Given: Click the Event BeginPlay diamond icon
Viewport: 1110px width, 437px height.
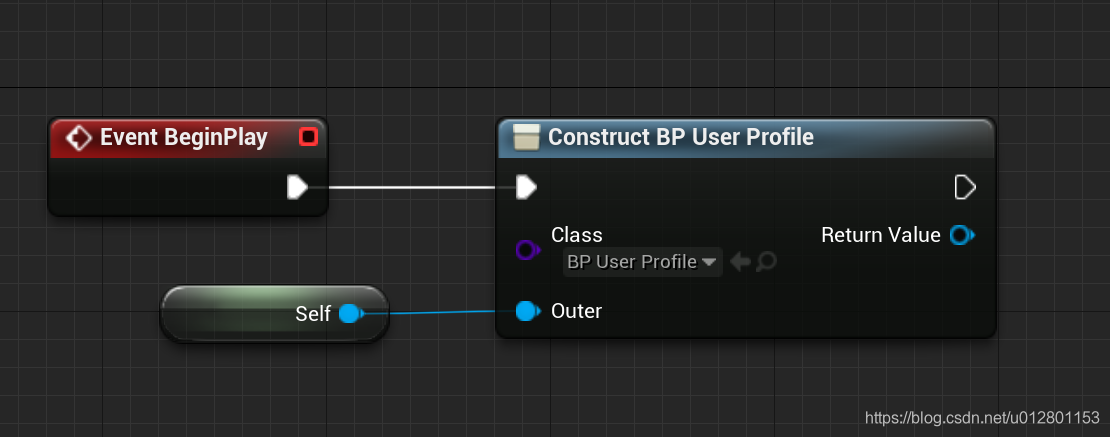Looking at the screenshot, I should click(x=78, y=137).
